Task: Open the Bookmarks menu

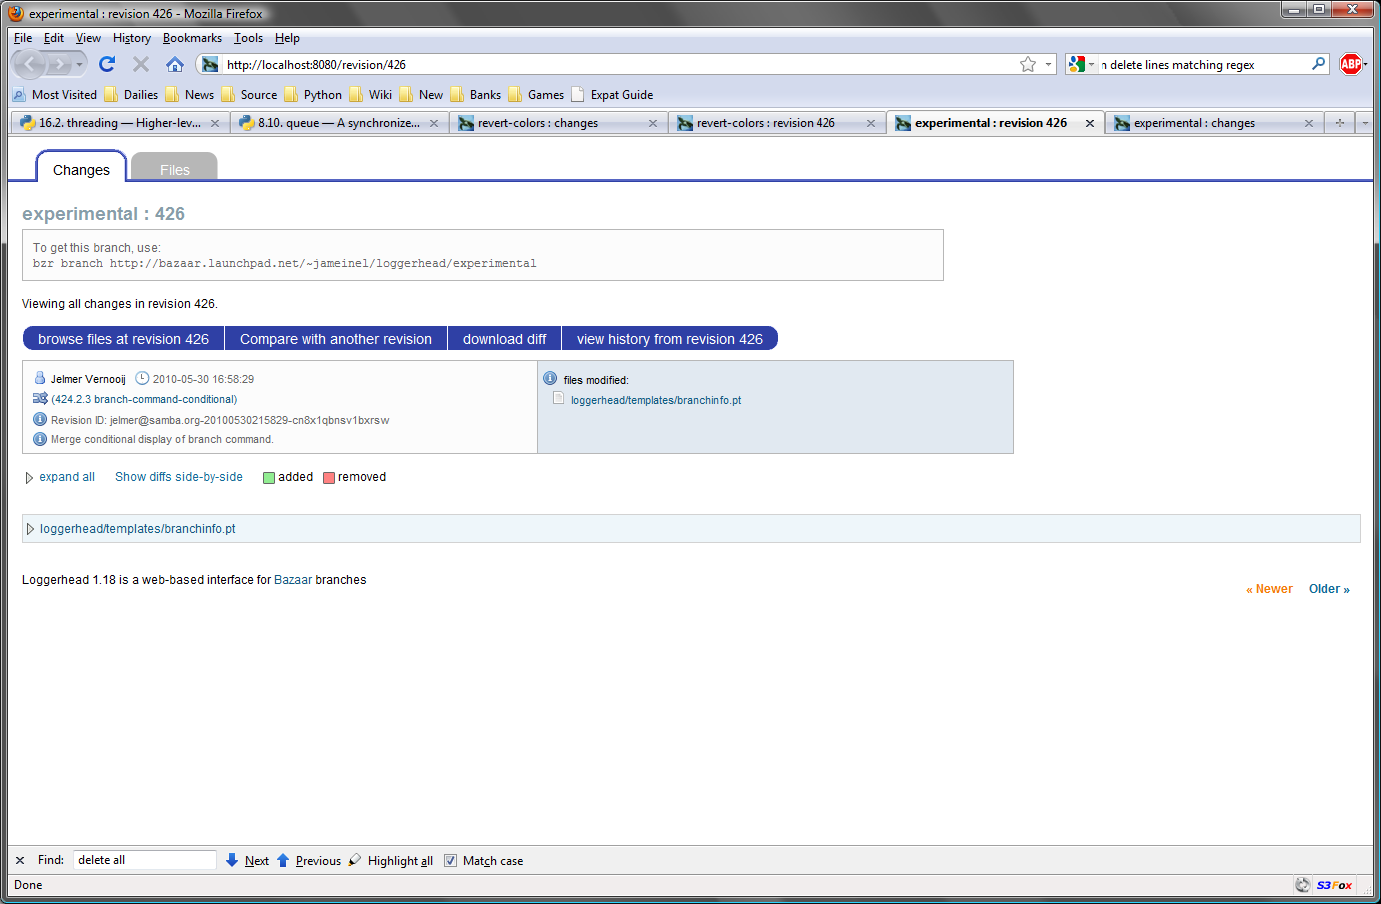Action: point(192,38)
